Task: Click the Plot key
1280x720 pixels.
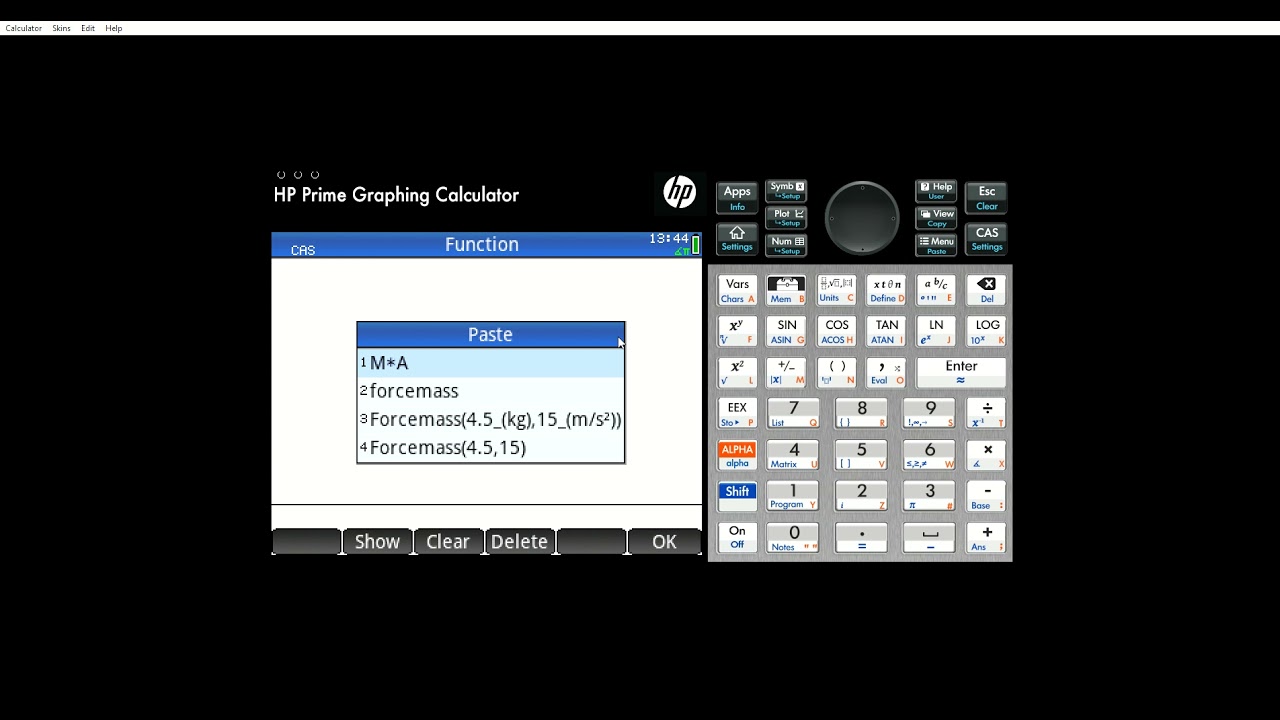Action: click(786, 216)
